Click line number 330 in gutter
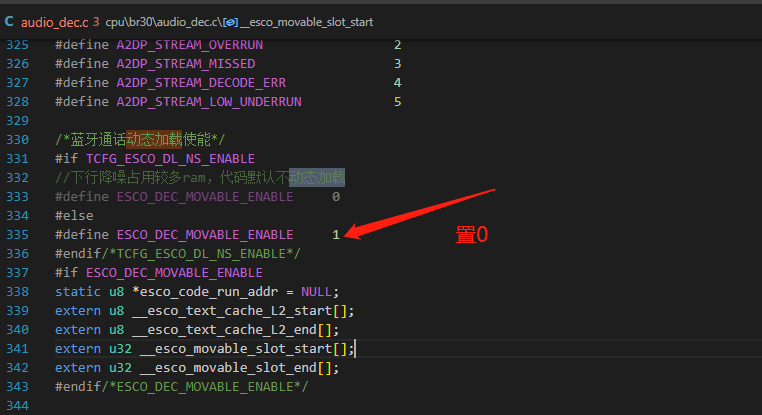The height and width of the screenshot is (415, 762). pos(17,140)
